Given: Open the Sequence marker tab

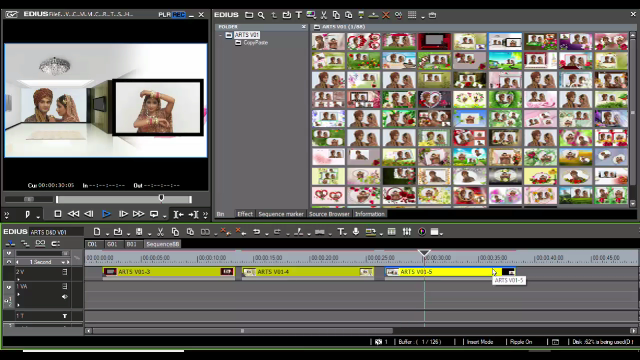Looking at the screenshot, I should [x=281, y=214].
